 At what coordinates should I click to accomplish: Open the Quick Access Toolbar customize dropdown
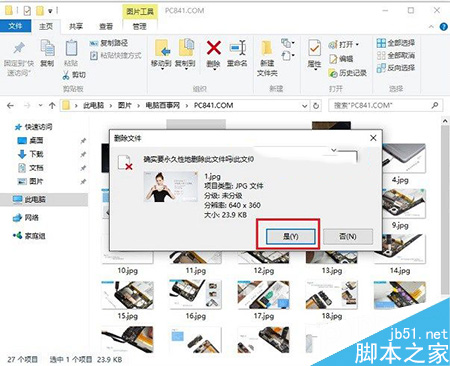(x=50, y=11)
